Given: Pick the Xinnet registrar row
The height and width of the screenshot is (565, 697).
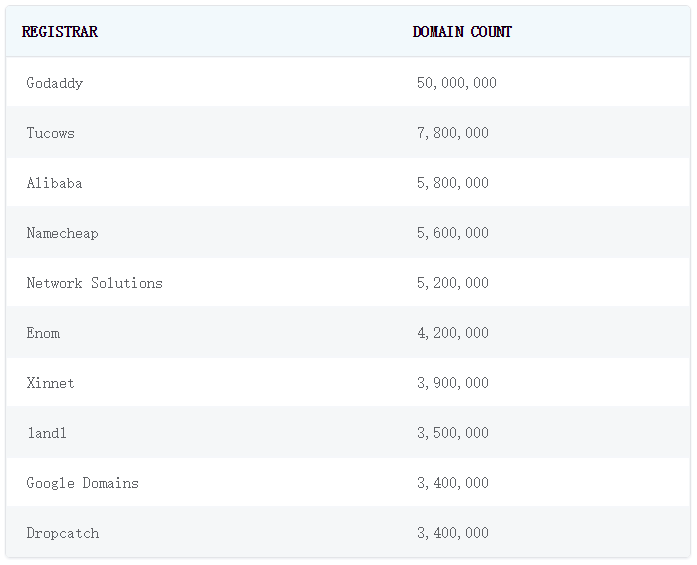Looking at the screenshot, I should pyautogui.click(x=51, y=383).
